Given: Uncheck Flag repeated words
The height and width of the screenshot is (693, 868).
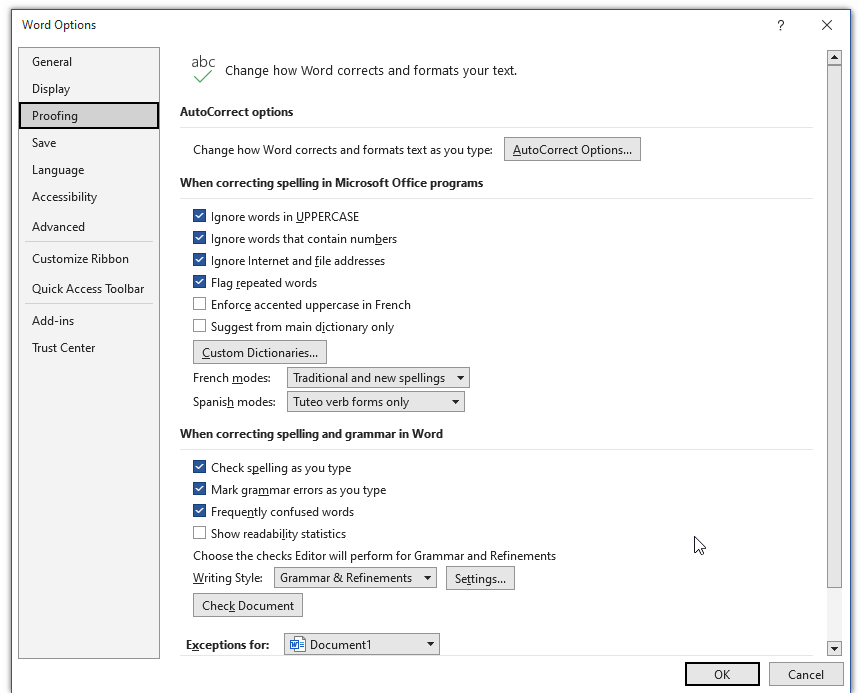Looking at the screenshot, I should [199, 282].
